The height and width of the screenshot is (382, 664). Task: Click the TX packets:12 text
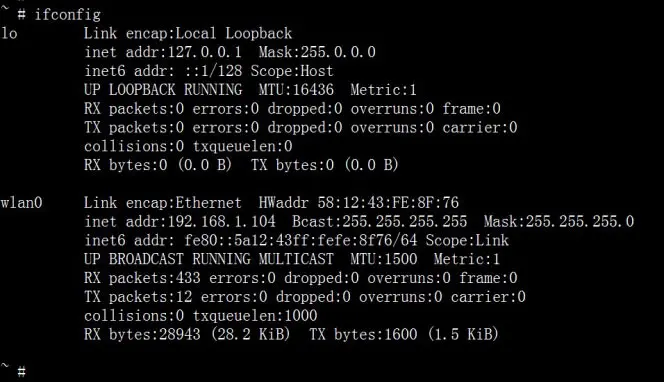click(x=138, y=297)
